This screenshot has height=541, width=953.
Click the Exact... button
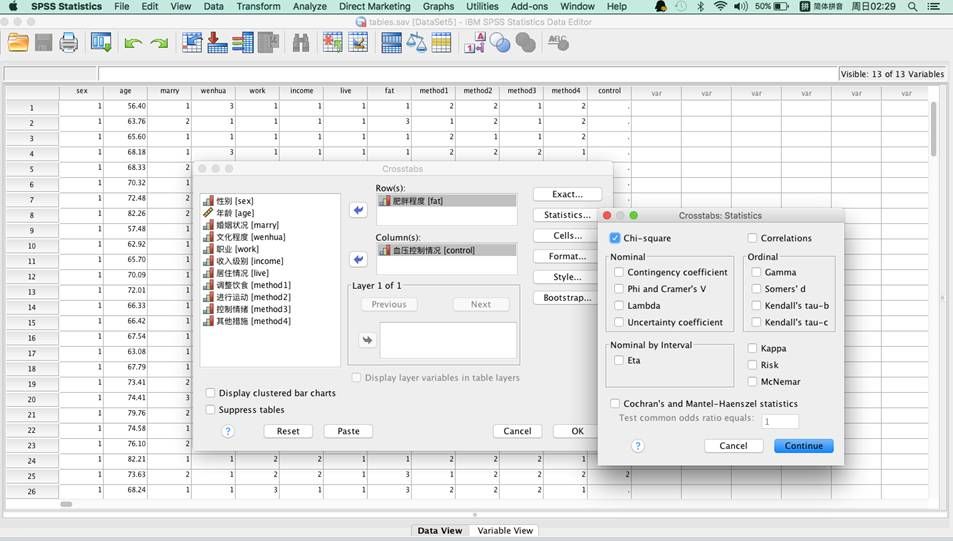(567, 195)
